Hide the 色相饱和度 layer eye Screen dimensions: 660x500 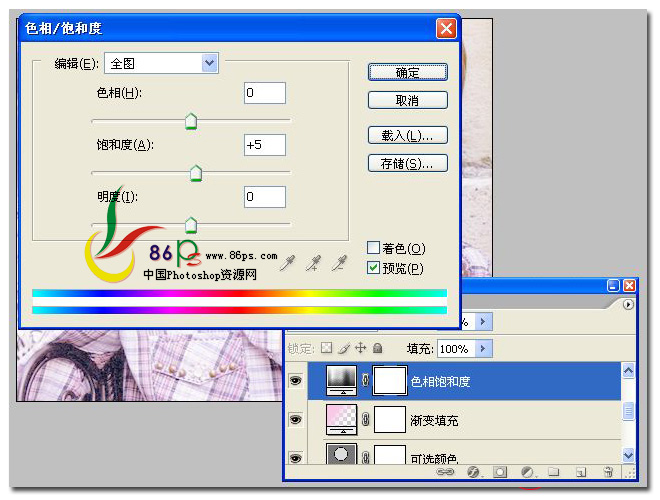(x=295, y=381)
